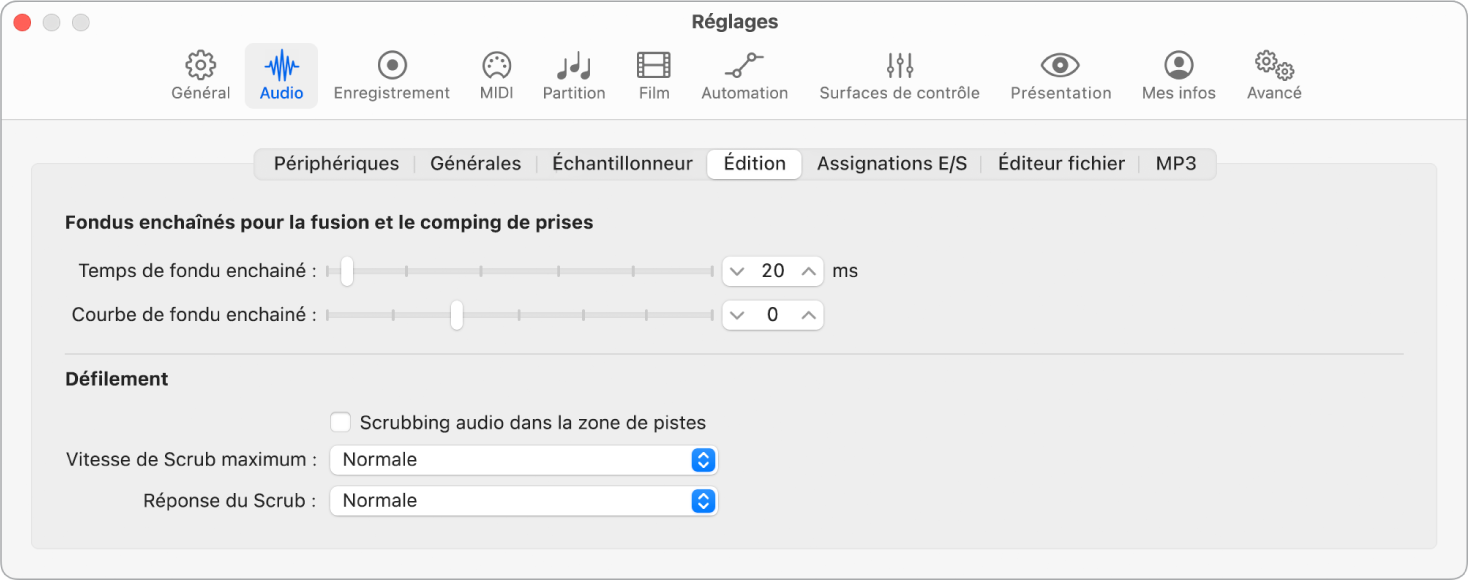Click the 'ms' unit label

click(x=845, y=271)
